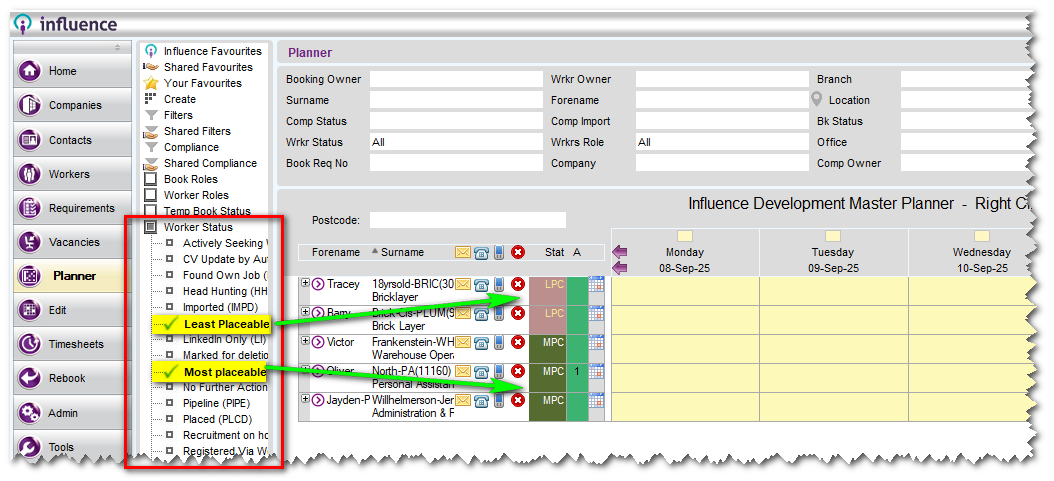Open the Tools wrench icon
Screen dimensions: 1054x481
click(30, 446)
